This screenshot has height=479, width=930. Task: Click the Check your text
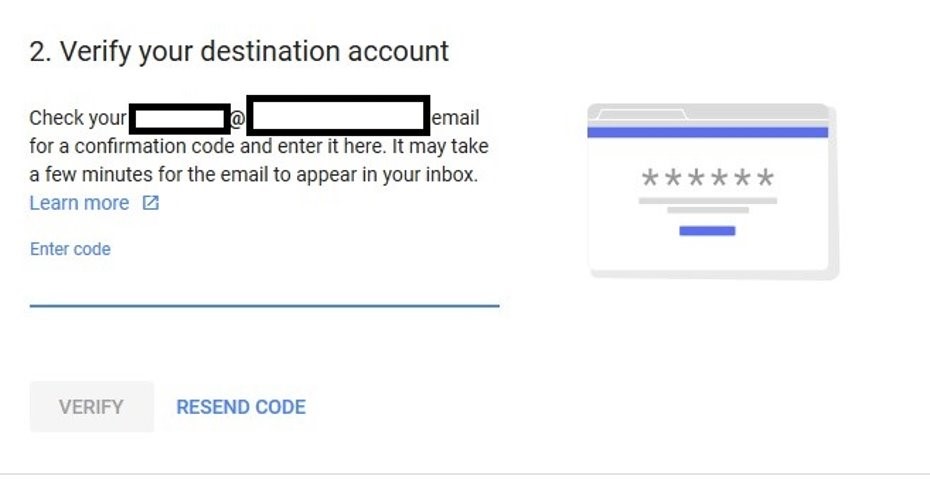coord(78,118)
